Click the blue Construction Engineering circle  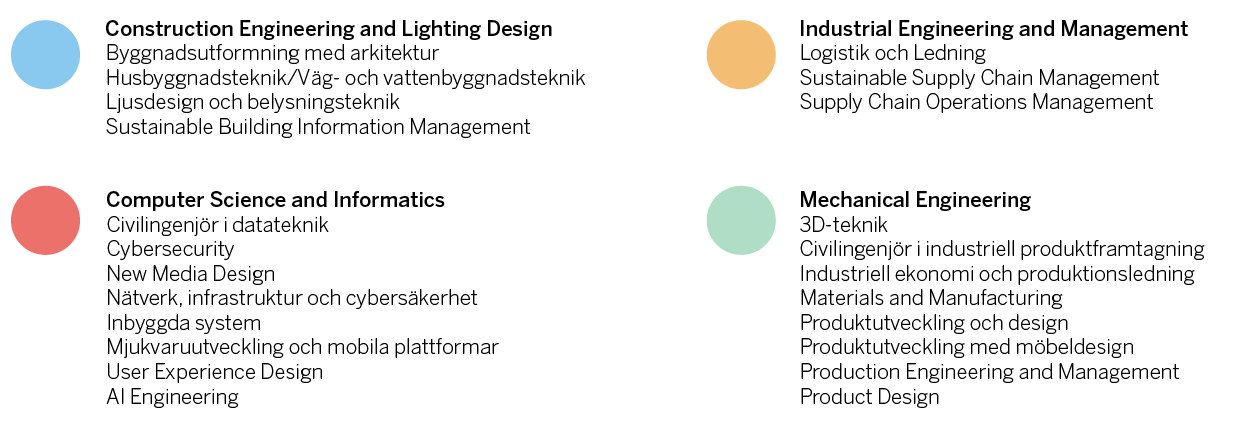click(x=45, y=55)
